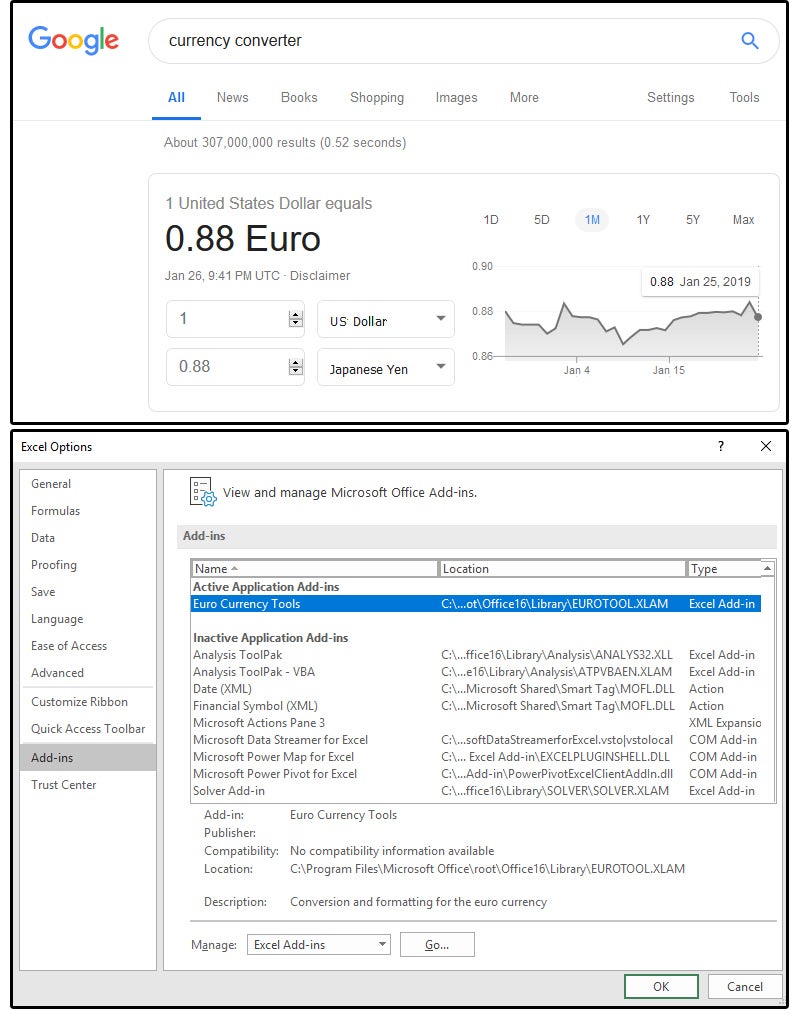This screenshot has width=798, height=1014.
Task: Select the 1D chart range
Action: pos(491,220)
